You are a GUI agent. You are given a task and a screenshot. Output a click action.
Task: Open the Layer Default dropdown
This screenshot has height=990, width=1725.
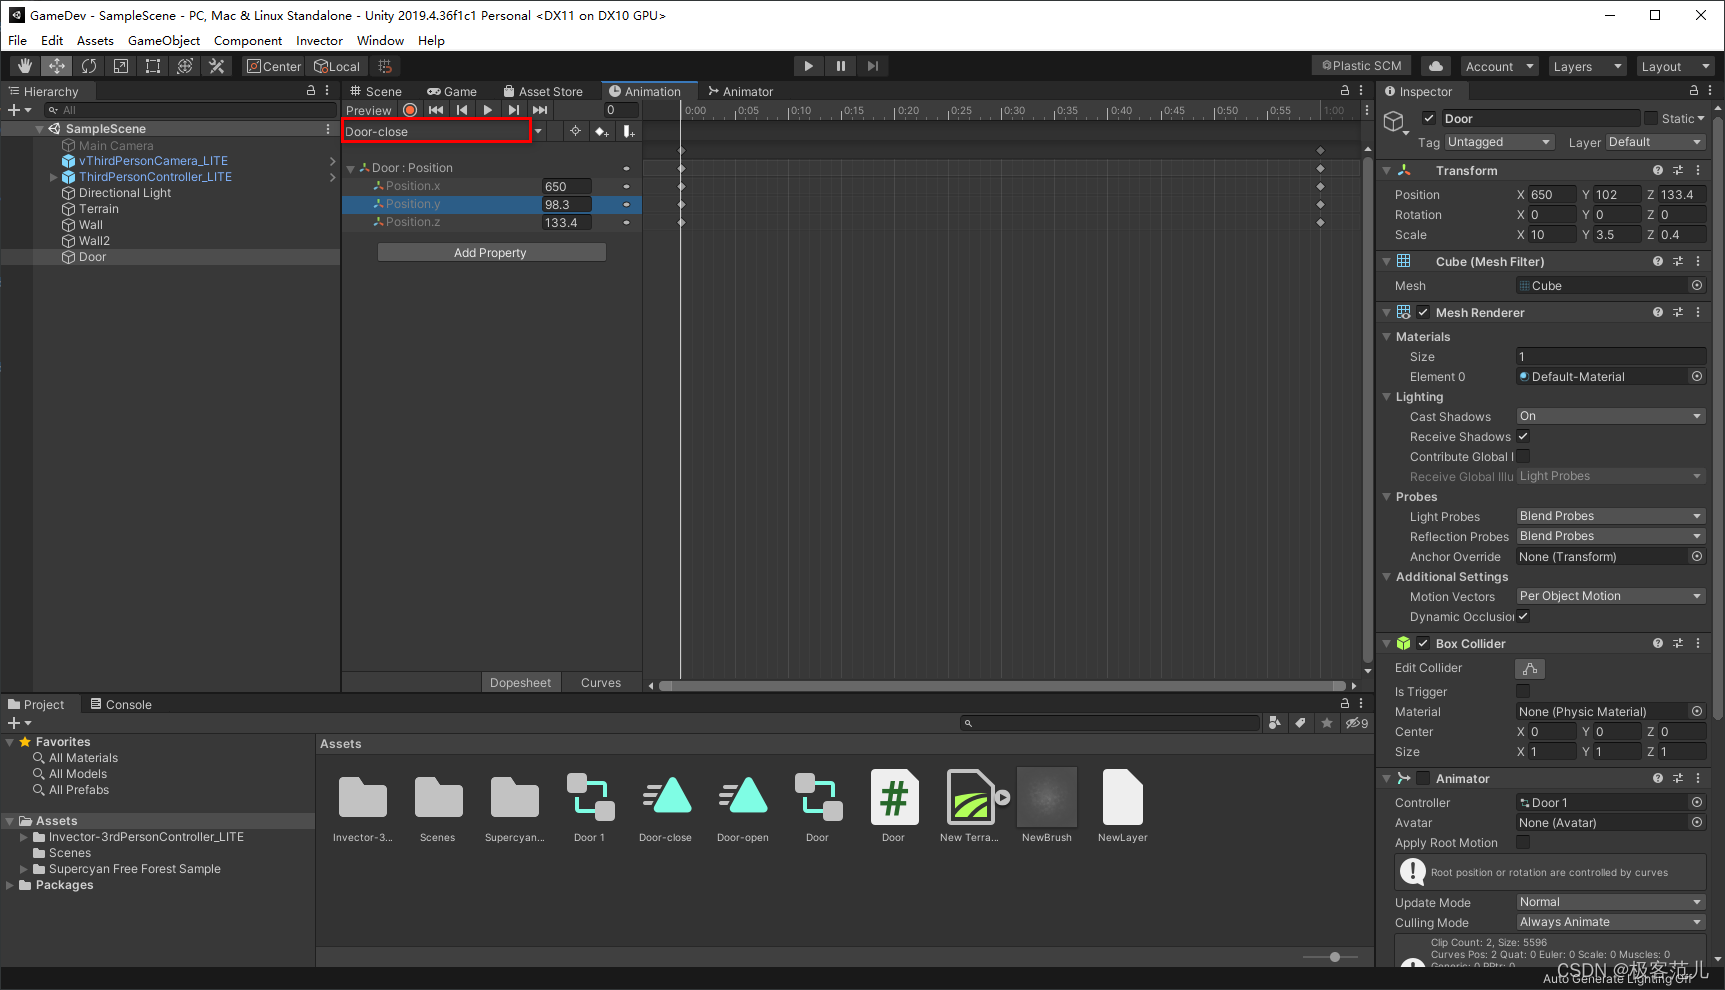click(x=1655, y=142)
